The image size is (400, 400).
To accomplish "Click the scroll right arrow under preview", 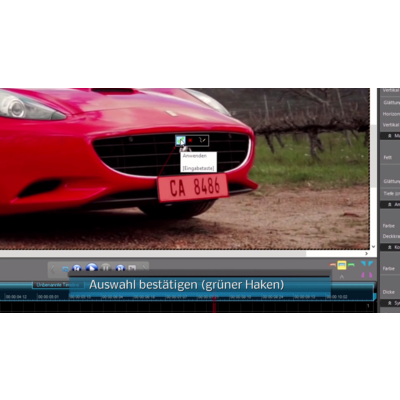I will pos(367,254).
